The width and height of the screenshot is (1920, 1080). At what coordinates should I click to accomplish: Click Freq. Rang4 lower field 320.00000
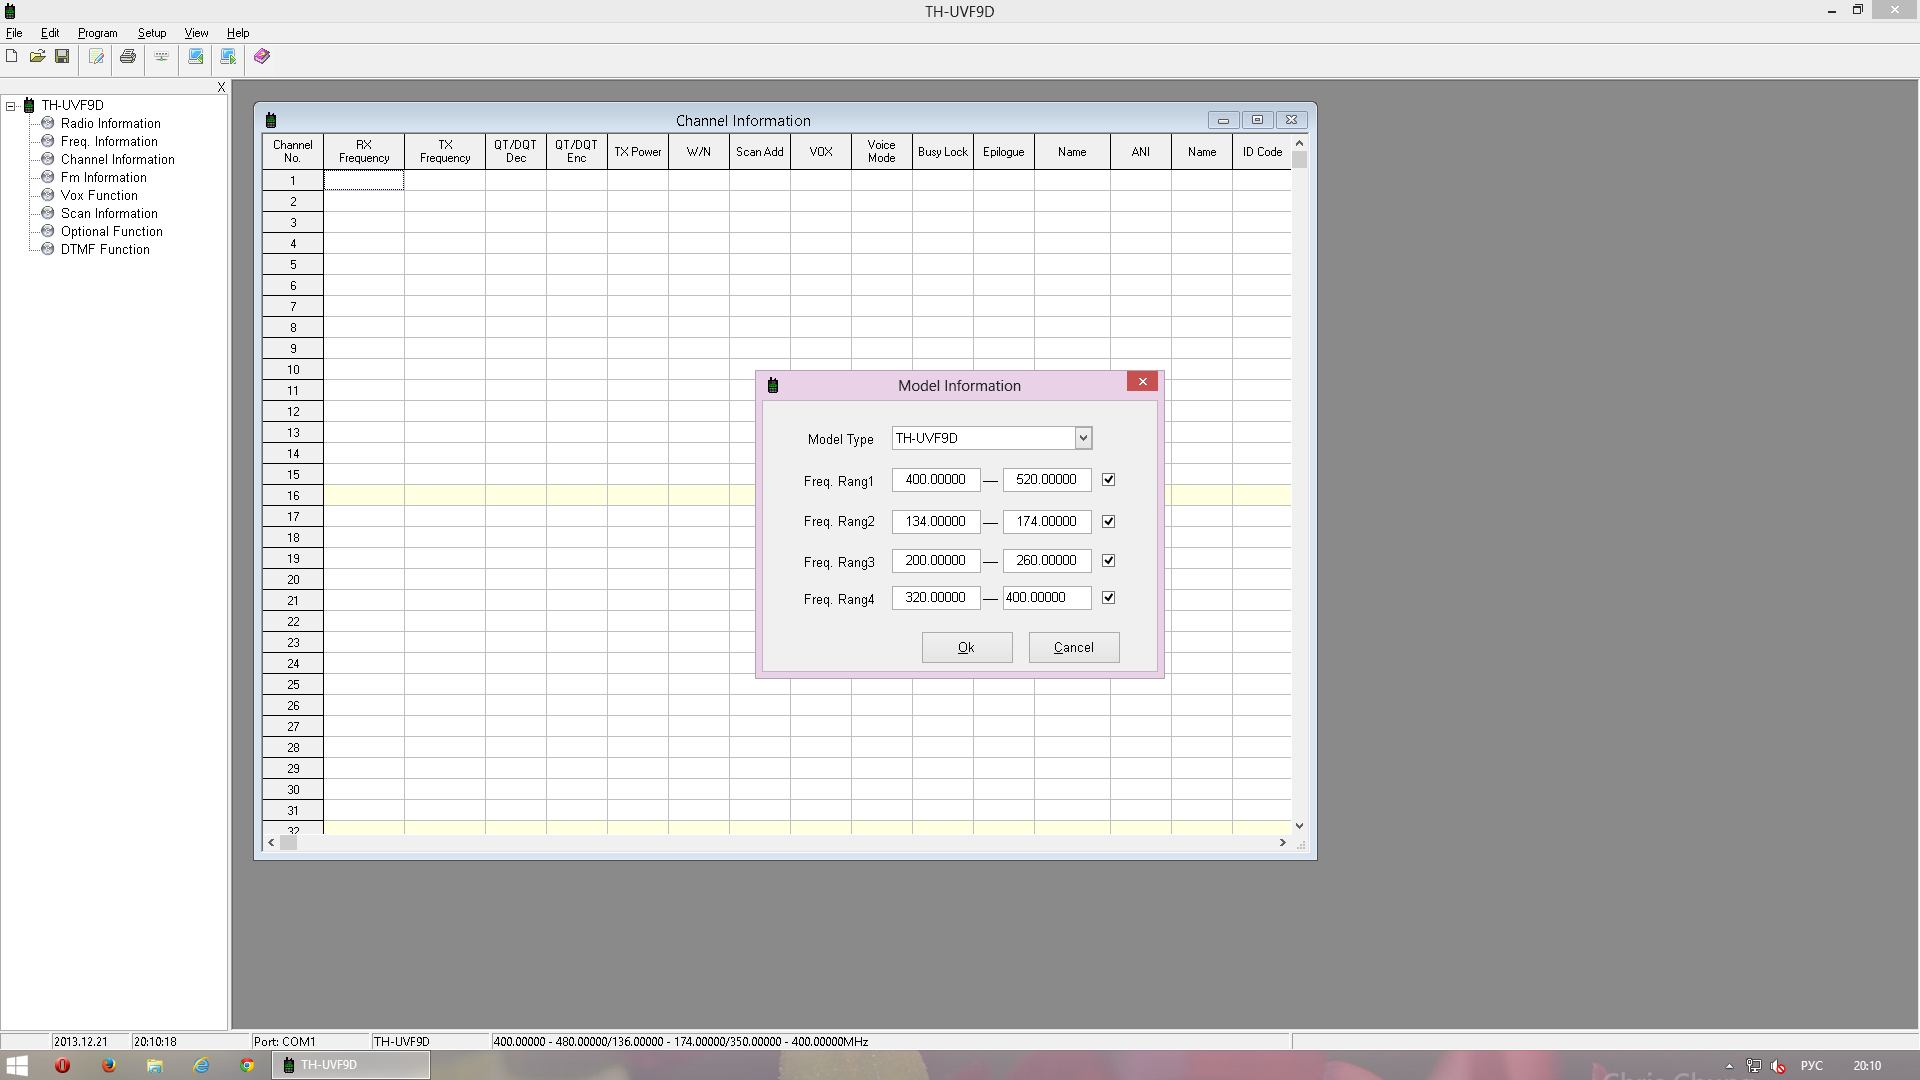pyautogui.click(x=936, y=598)
